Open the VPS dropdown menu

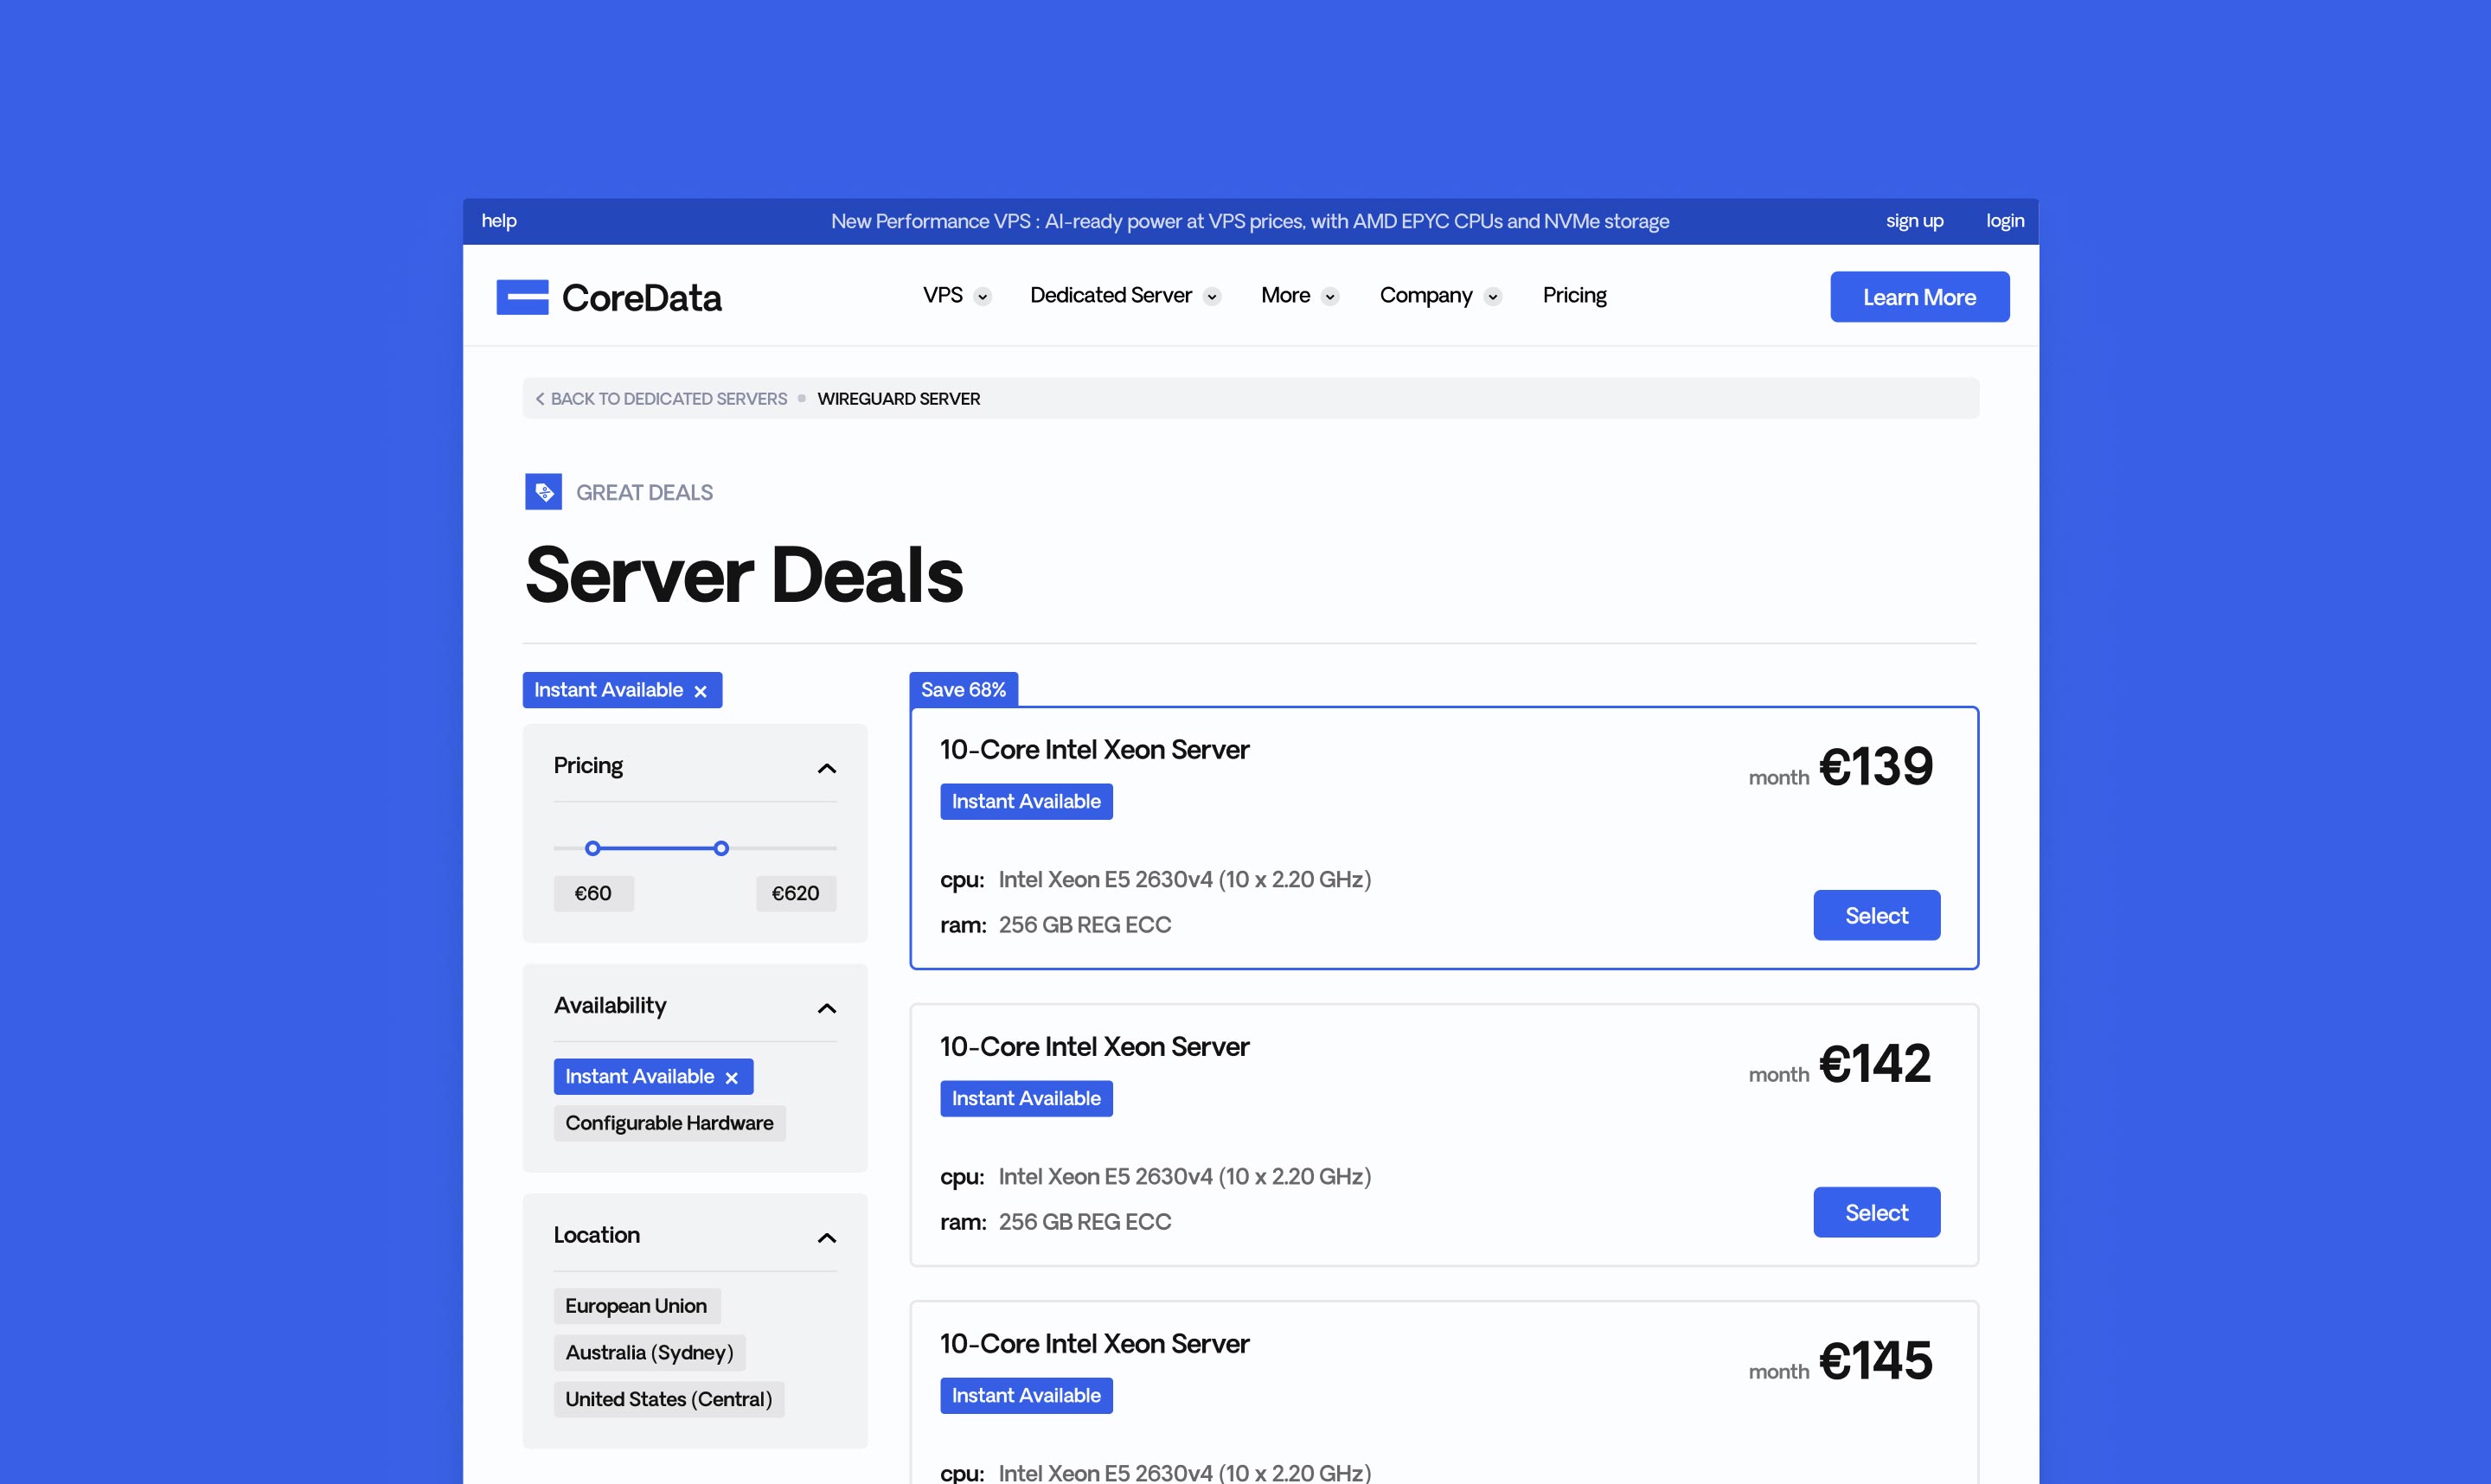(956, 296)
